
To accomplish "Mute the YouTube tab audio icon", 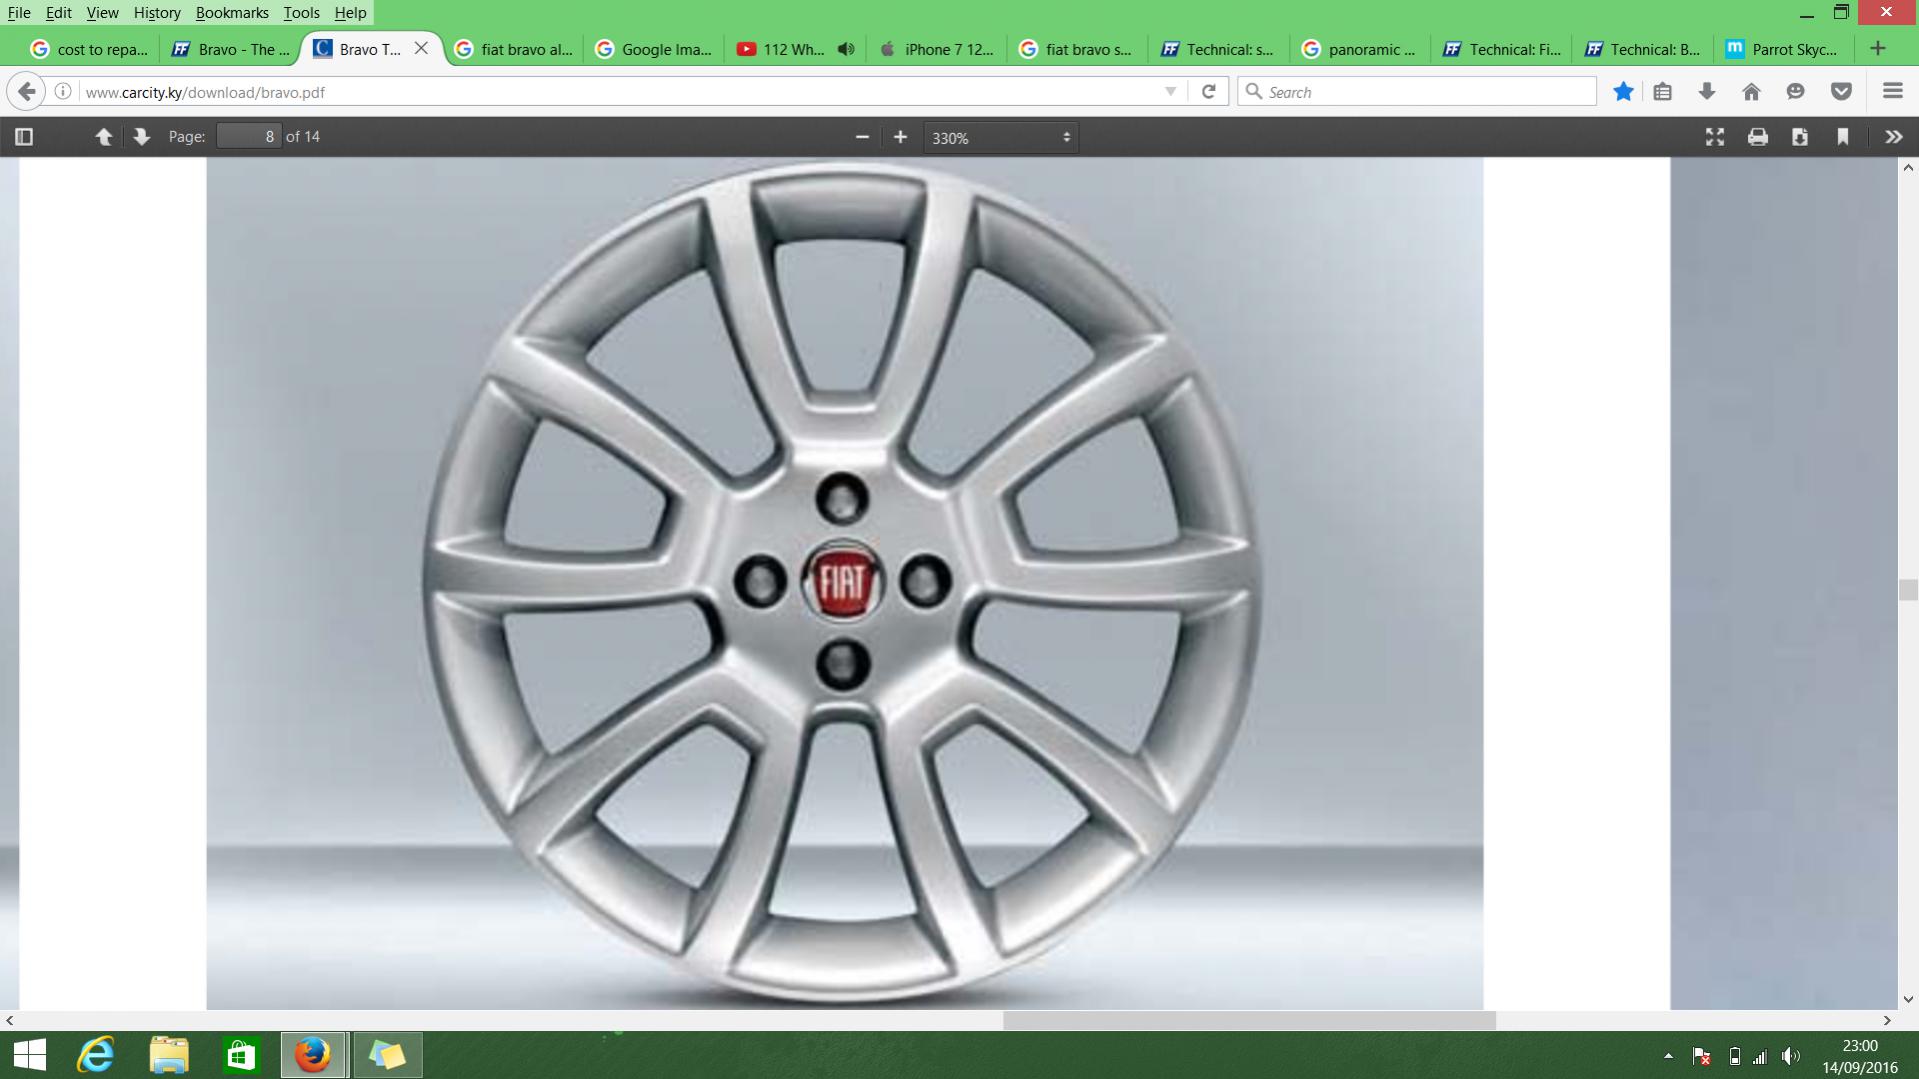I will [x=846, y=49].
